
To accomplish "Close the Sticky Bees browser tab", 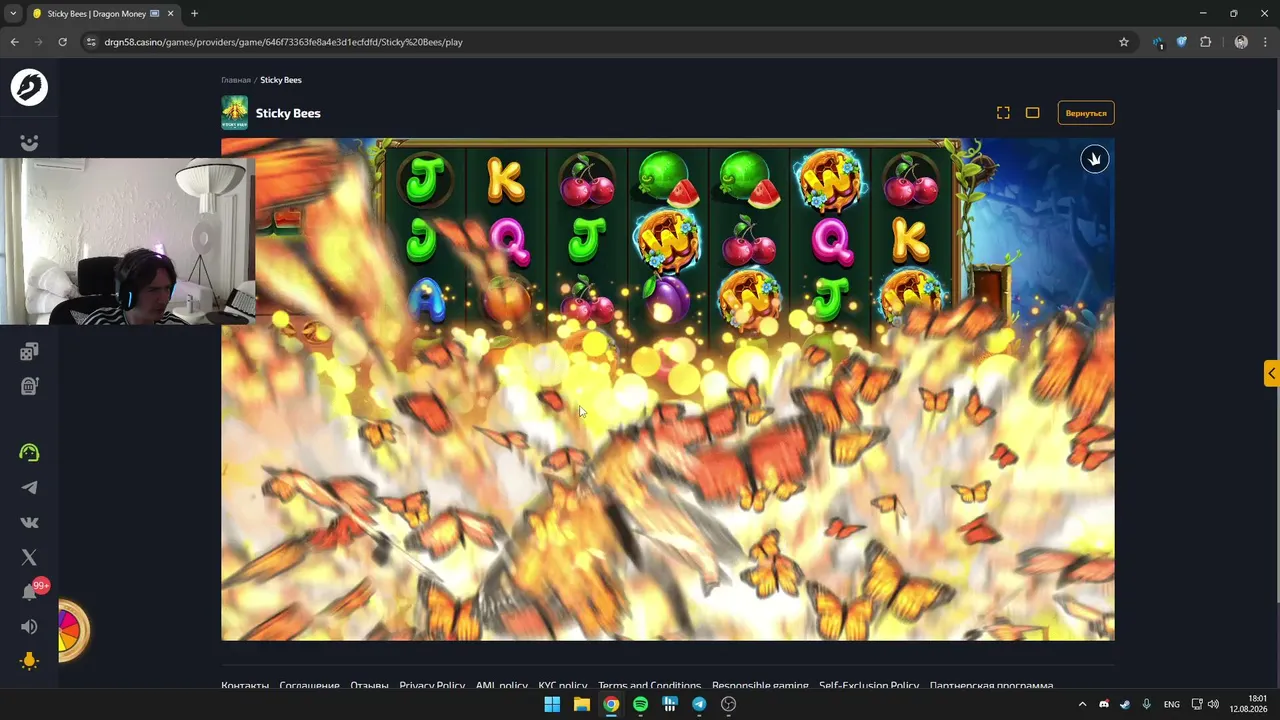I will click(171, 14).
